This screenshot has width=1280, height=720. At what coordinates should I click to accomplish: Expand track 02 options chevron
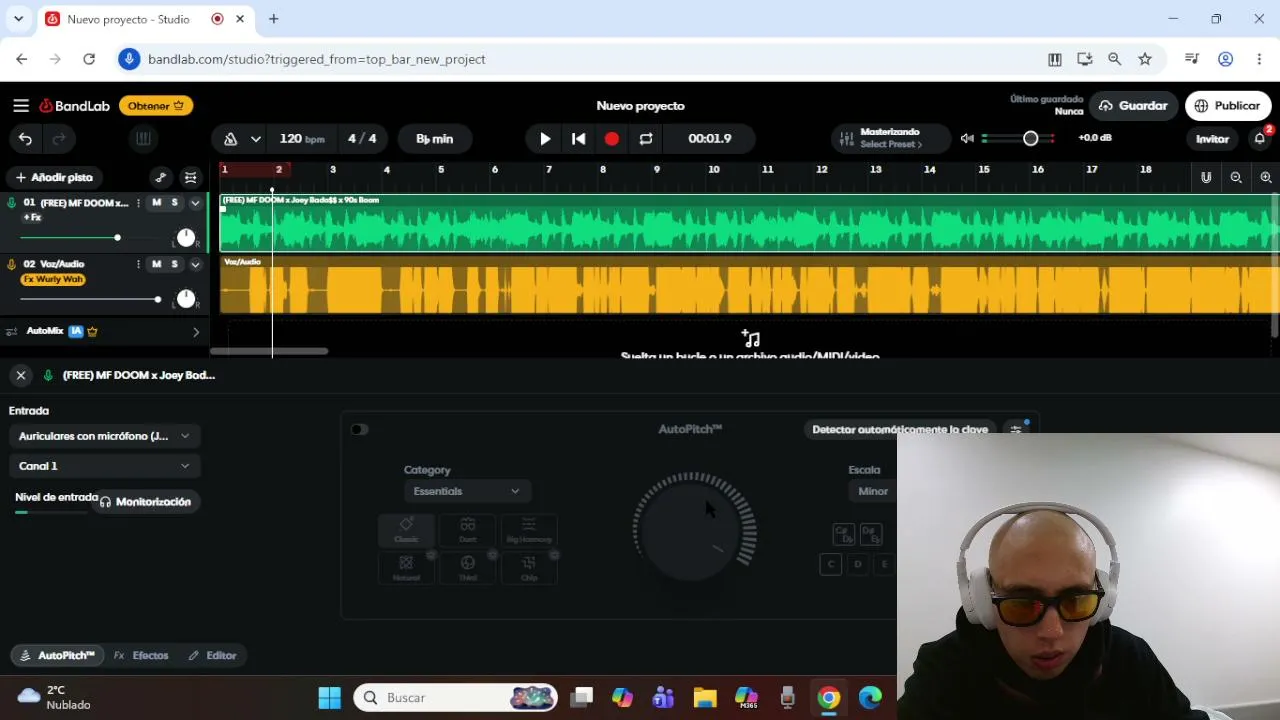click(195, 264)
